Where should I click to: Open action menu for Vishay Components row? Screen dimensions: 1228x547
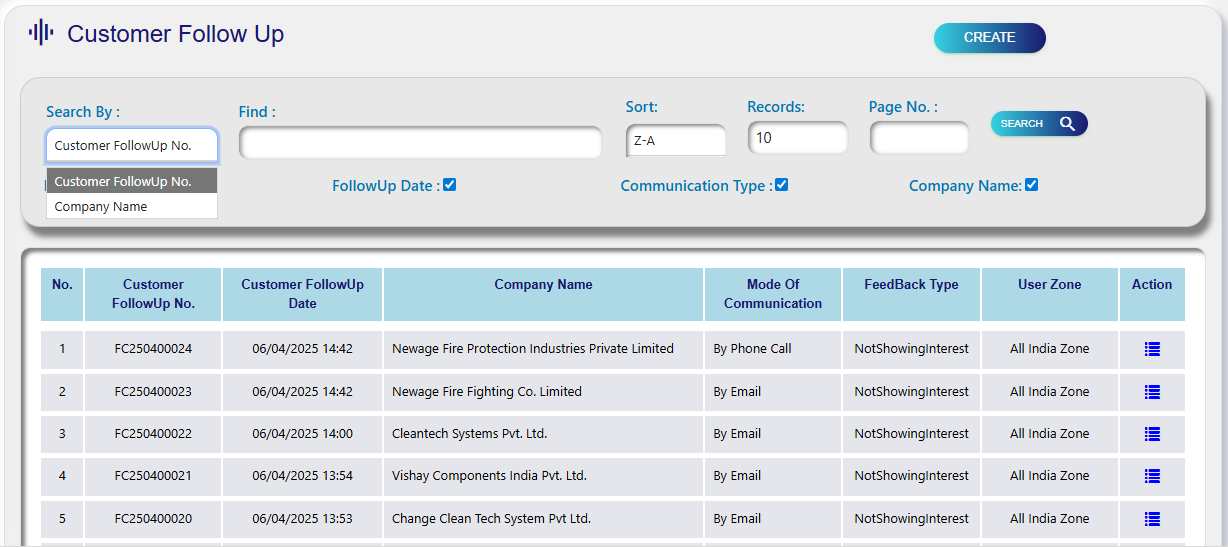(1152, 476)
